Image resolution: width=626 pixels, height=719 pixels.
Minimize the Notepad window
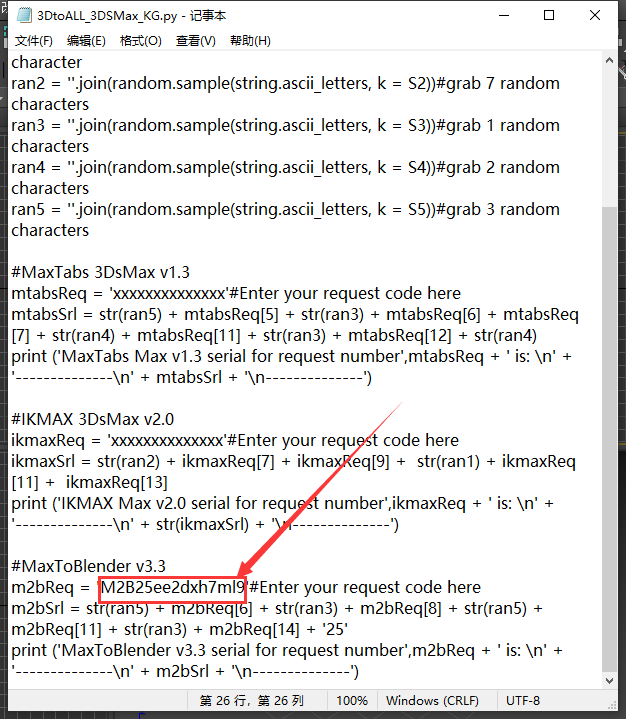point(504,16)
